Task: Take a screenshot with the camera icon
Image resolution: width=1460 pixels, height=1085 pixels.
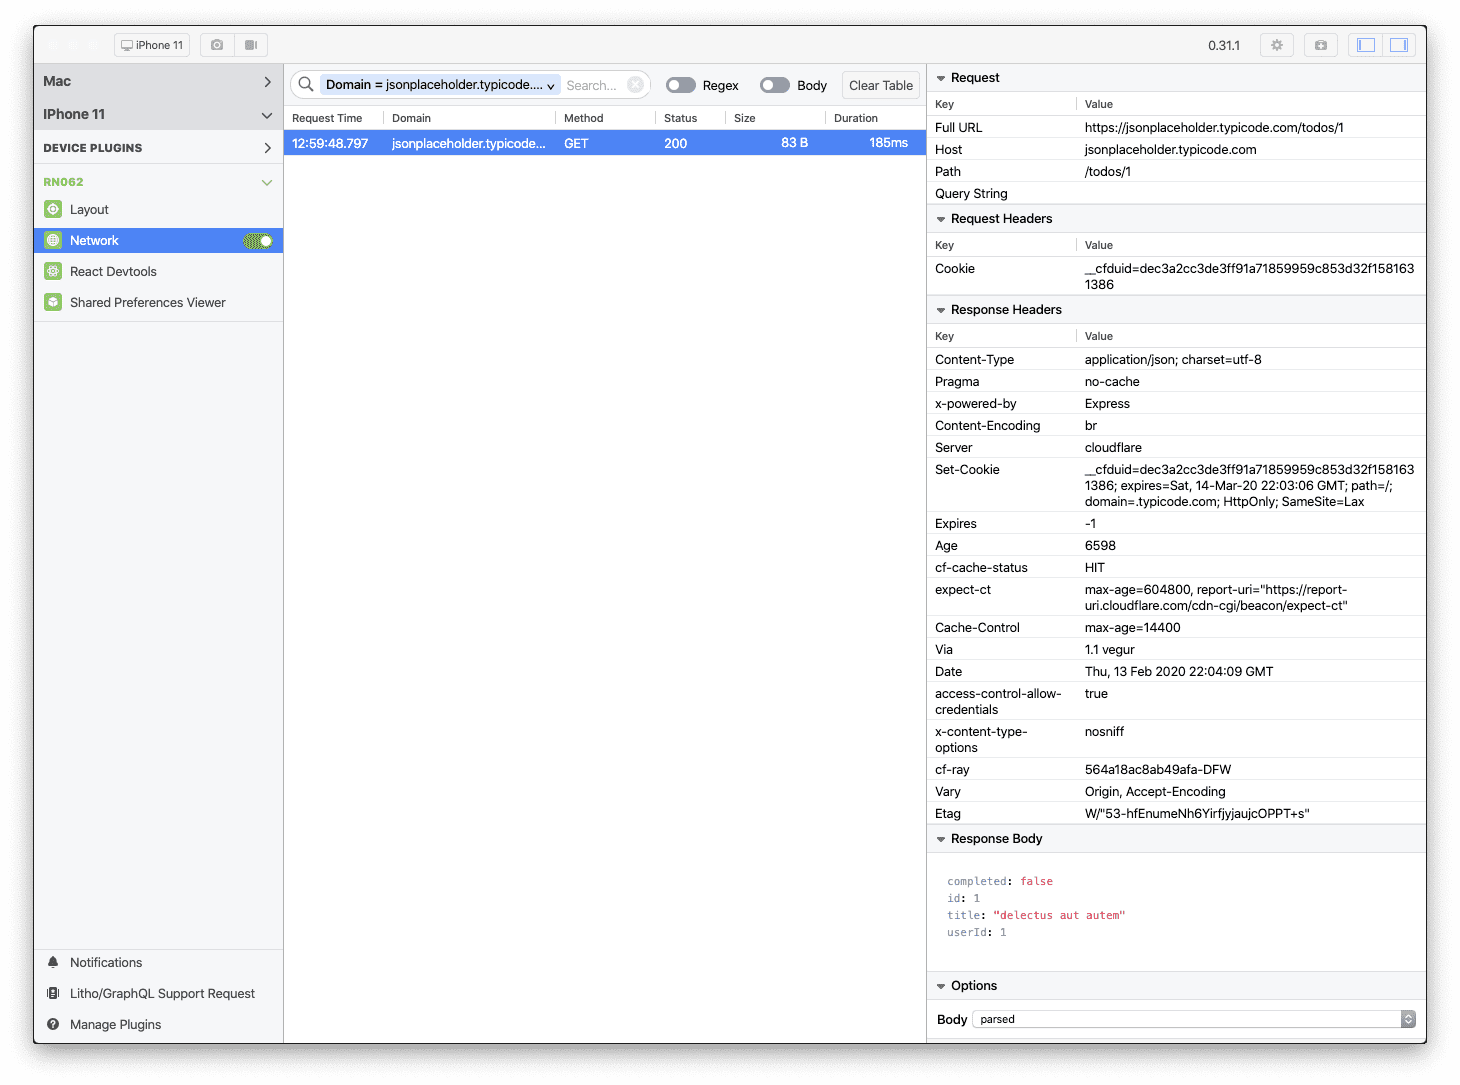Action: pyautogui.click(x=216, y=44)
